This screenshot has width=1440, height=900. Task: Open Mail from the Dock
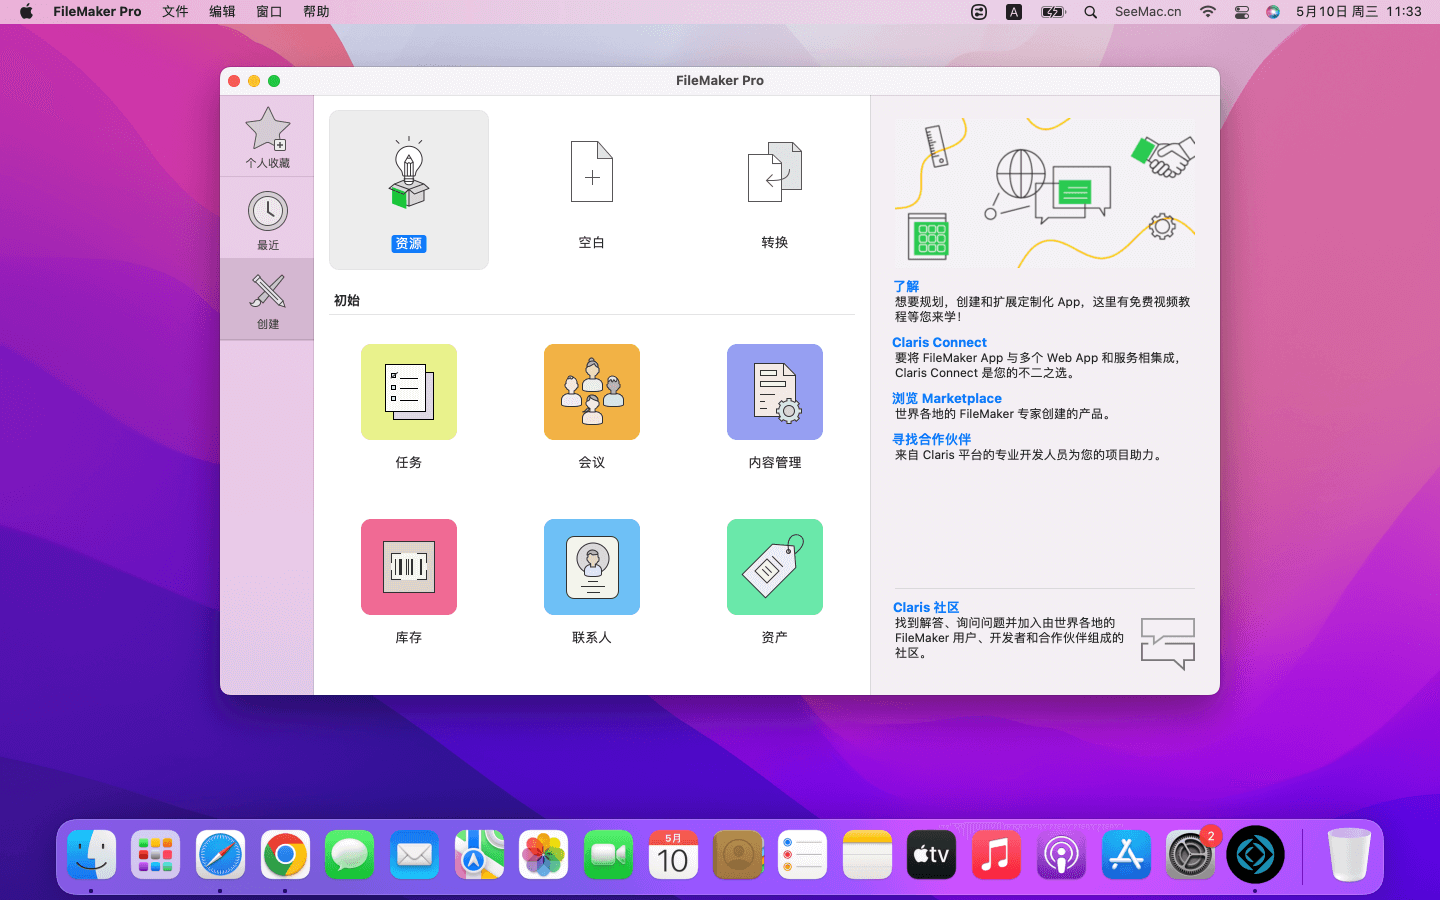coord(414,855)
